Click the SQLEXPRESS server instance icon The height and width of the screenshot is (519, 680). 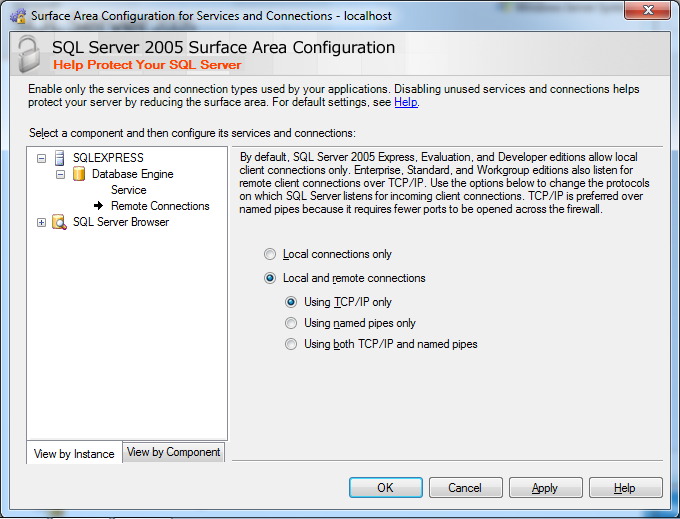coord(60,158)
